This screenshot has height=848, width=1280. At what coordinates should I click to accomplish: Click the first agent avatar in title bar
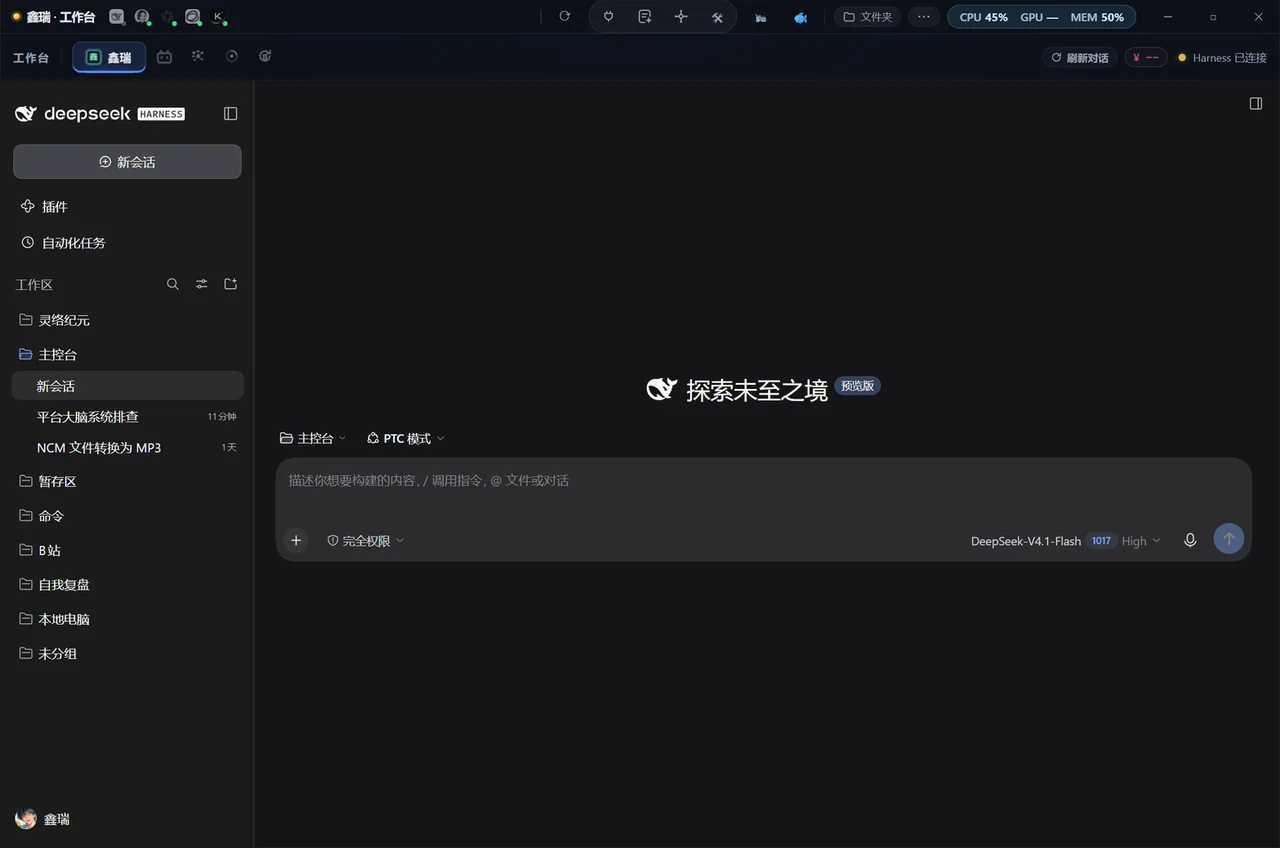tap(117, 17)
